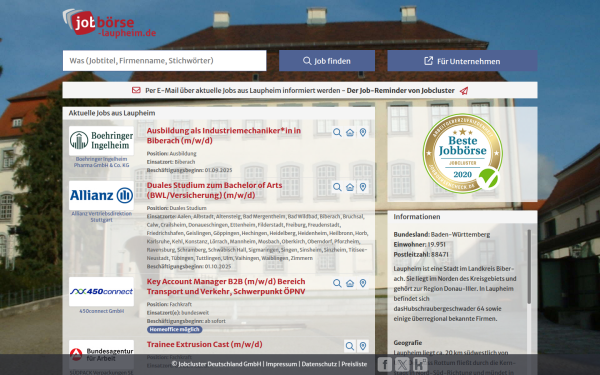The width and height of the screenshot is (600, 375).
Task: Click the map pin icon of the Key Account Manager job
Action: (x=363, y=283)
